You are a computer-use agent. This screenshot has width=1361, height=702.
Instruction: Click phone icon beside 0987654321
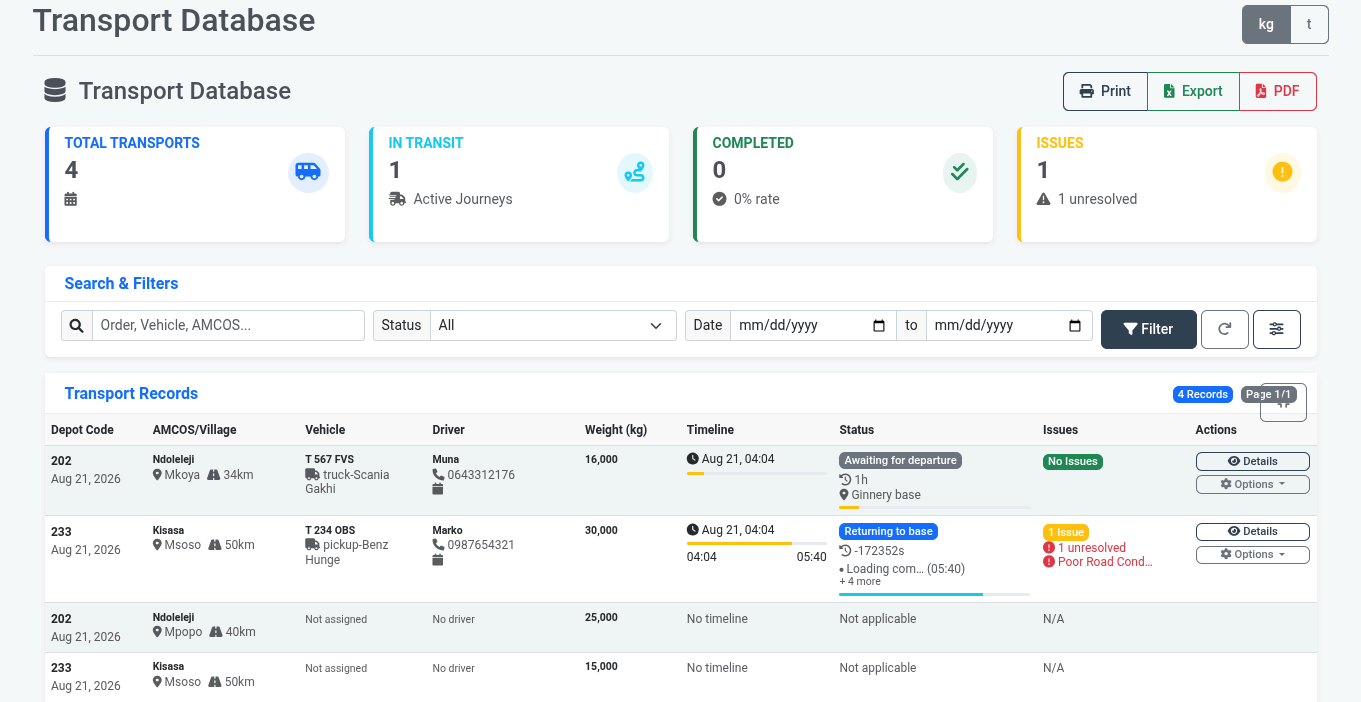click(x=438, y=545)
